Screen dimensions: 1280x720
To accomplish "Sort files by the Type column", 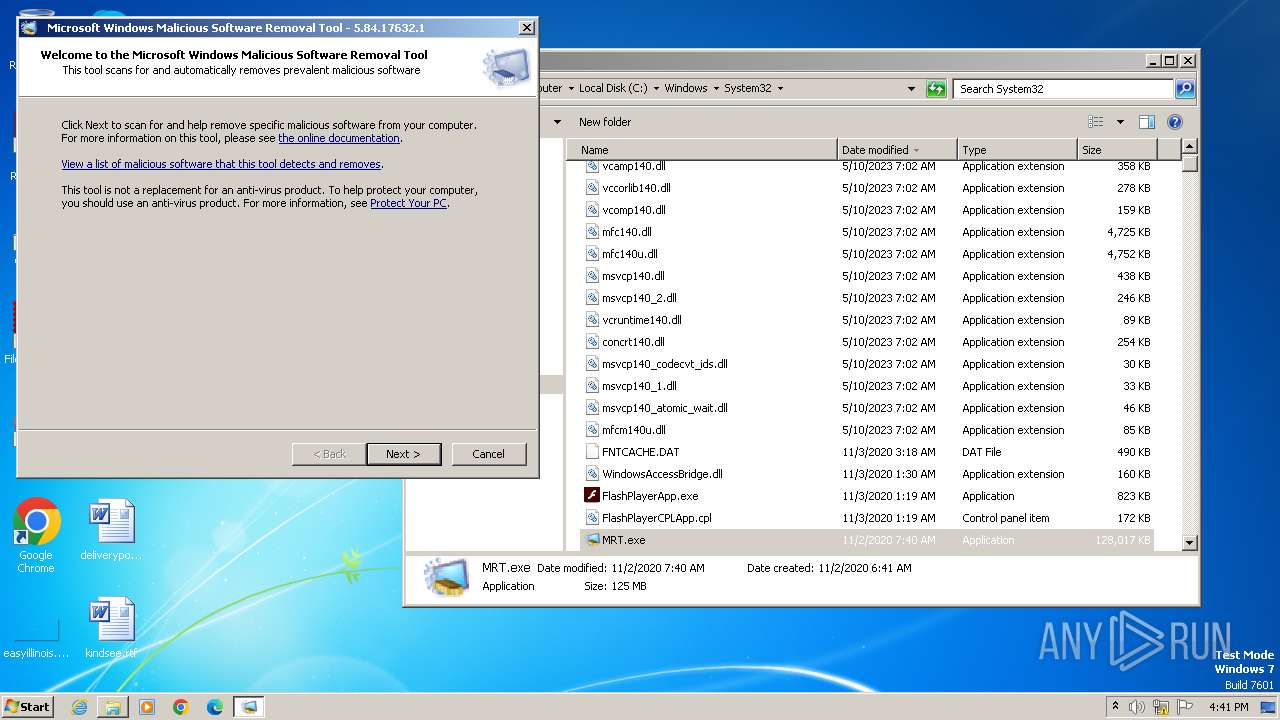I will pos(1017,150).
